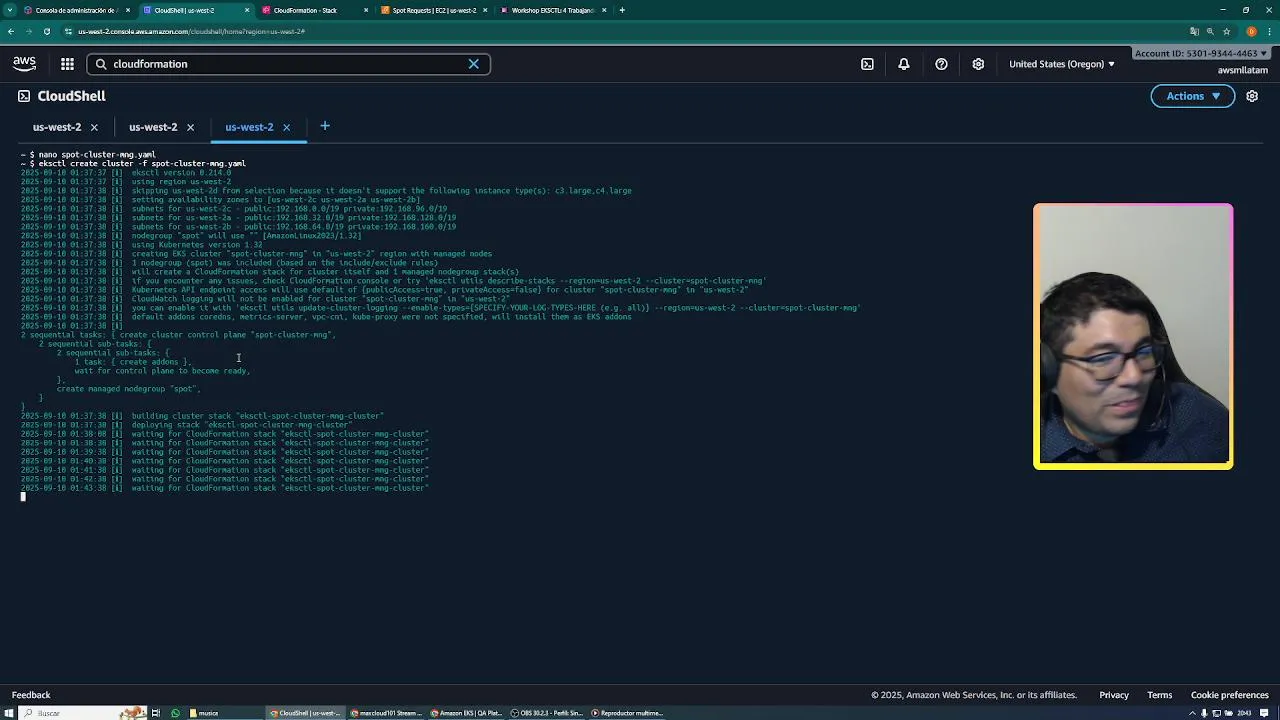Click the CloudShell service header icon
The image size is (1280, 720).
[x=24, y=96]
